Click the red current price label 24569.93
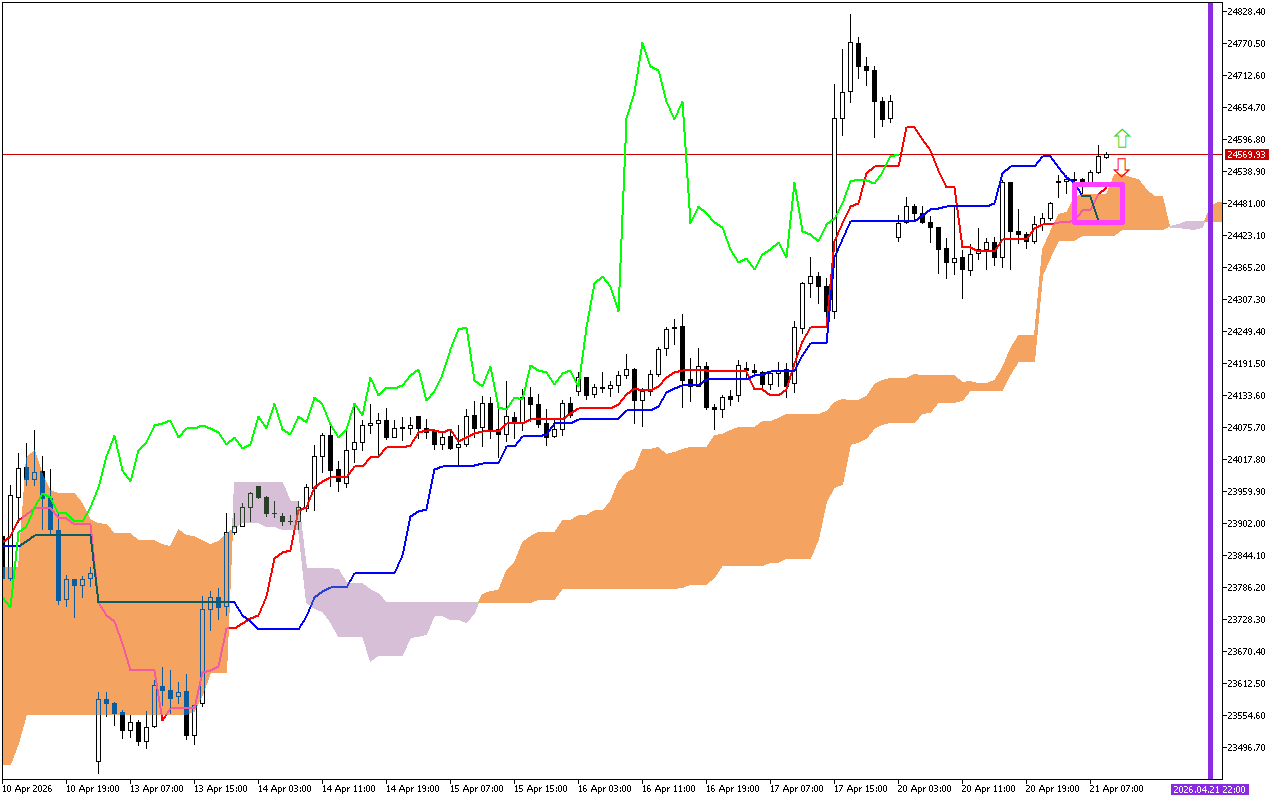Screen dimensions: 1280x800 [x=1247, y=155]
